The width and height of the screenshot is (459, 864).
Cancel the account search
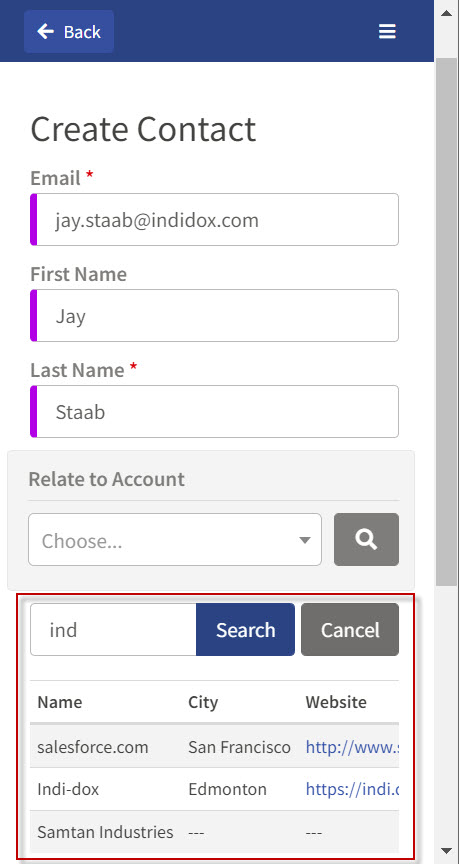click(x=350, y=629)
